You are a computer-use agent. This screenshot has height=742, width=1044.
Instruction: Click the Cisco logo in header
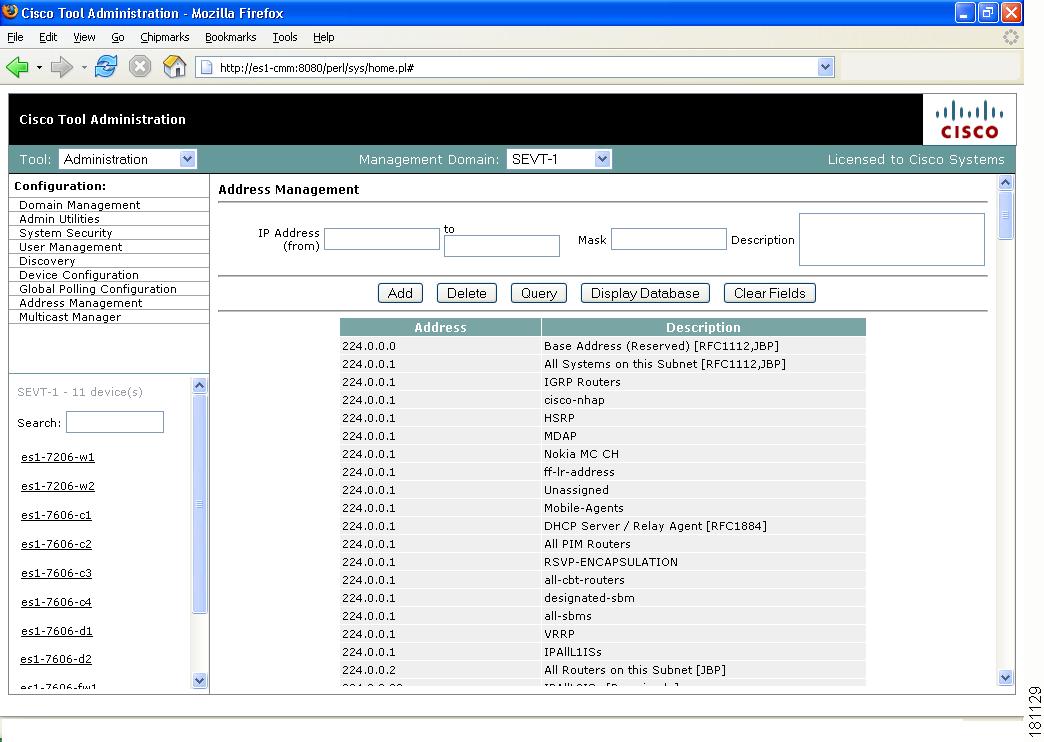coord(969,120)
